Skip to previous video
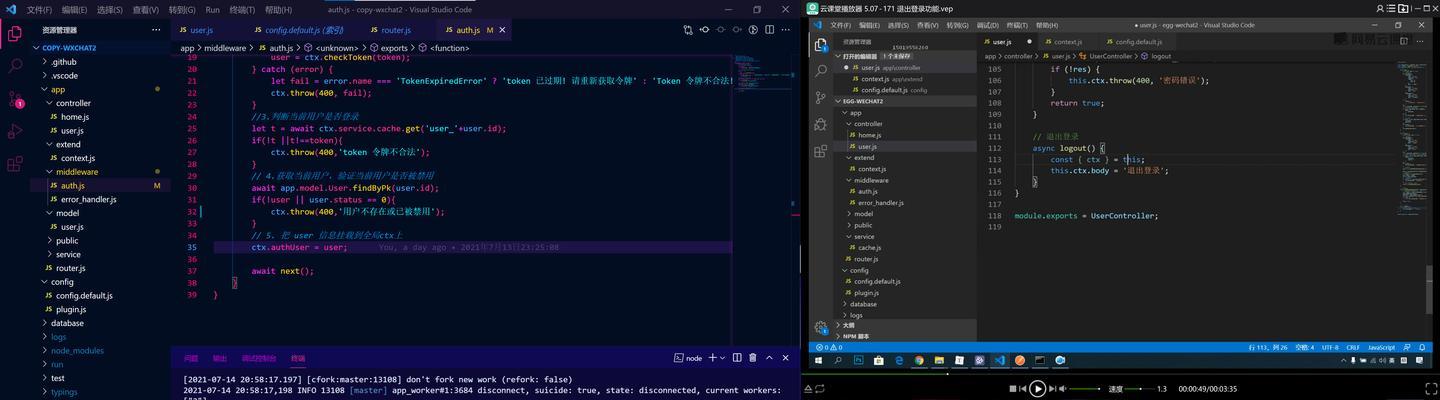1440x400 pixels. [x=1023, y=388]
